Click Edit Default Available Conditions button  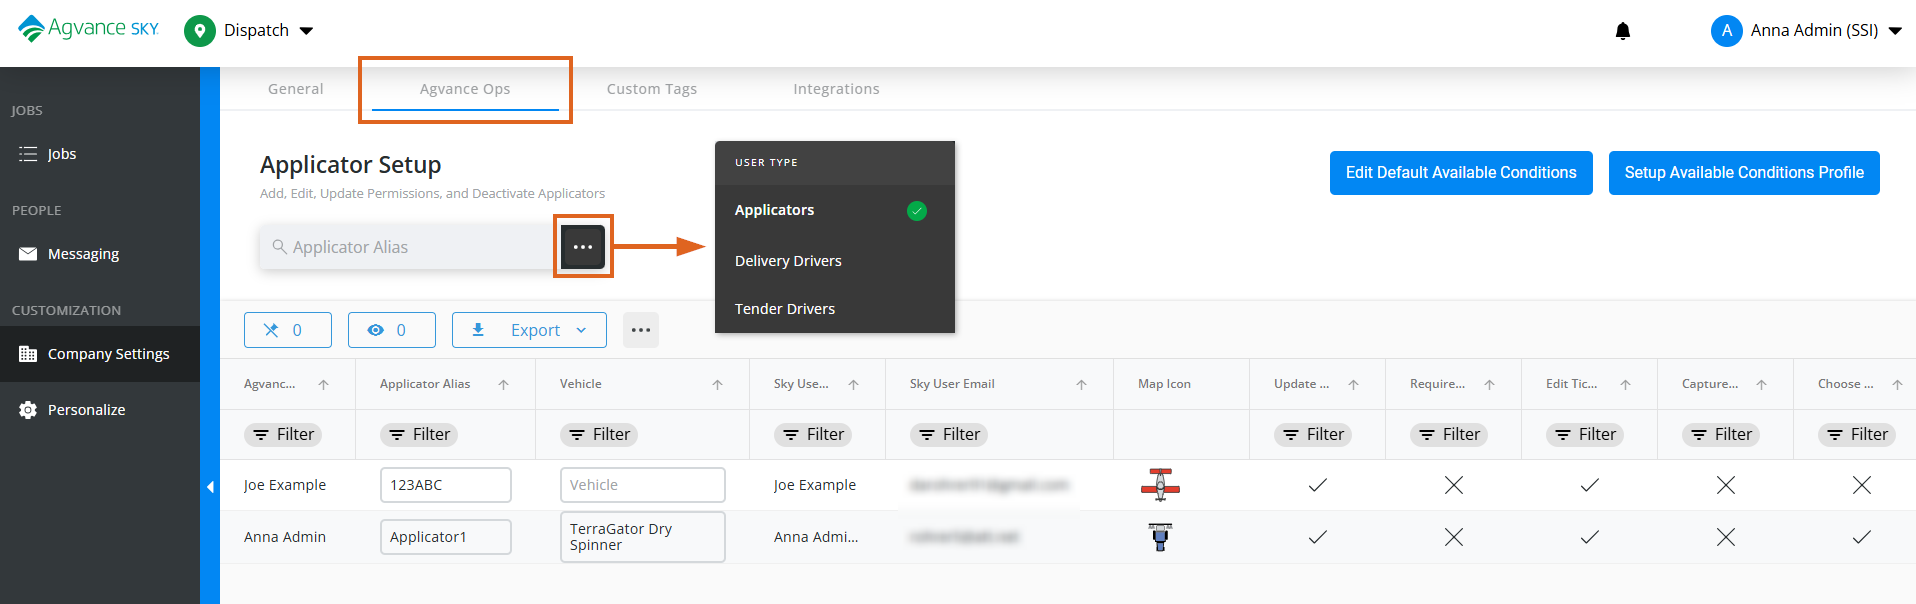pyautogui.click(x=1461, y=173)
